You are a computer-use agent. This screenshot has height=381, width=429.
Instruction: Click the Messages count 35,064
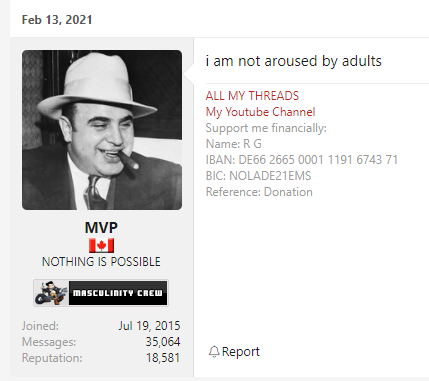pos(163,342)
